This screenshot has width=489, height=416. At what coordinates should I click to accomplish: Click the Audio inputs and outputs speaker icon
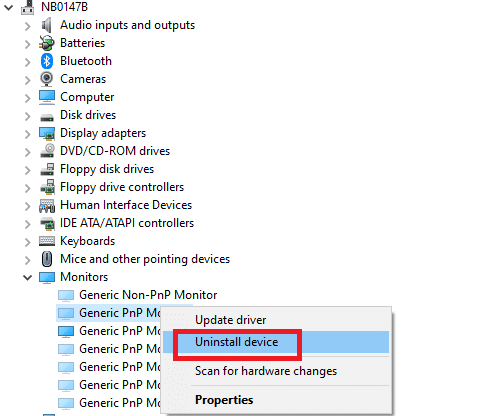[47, 25]
